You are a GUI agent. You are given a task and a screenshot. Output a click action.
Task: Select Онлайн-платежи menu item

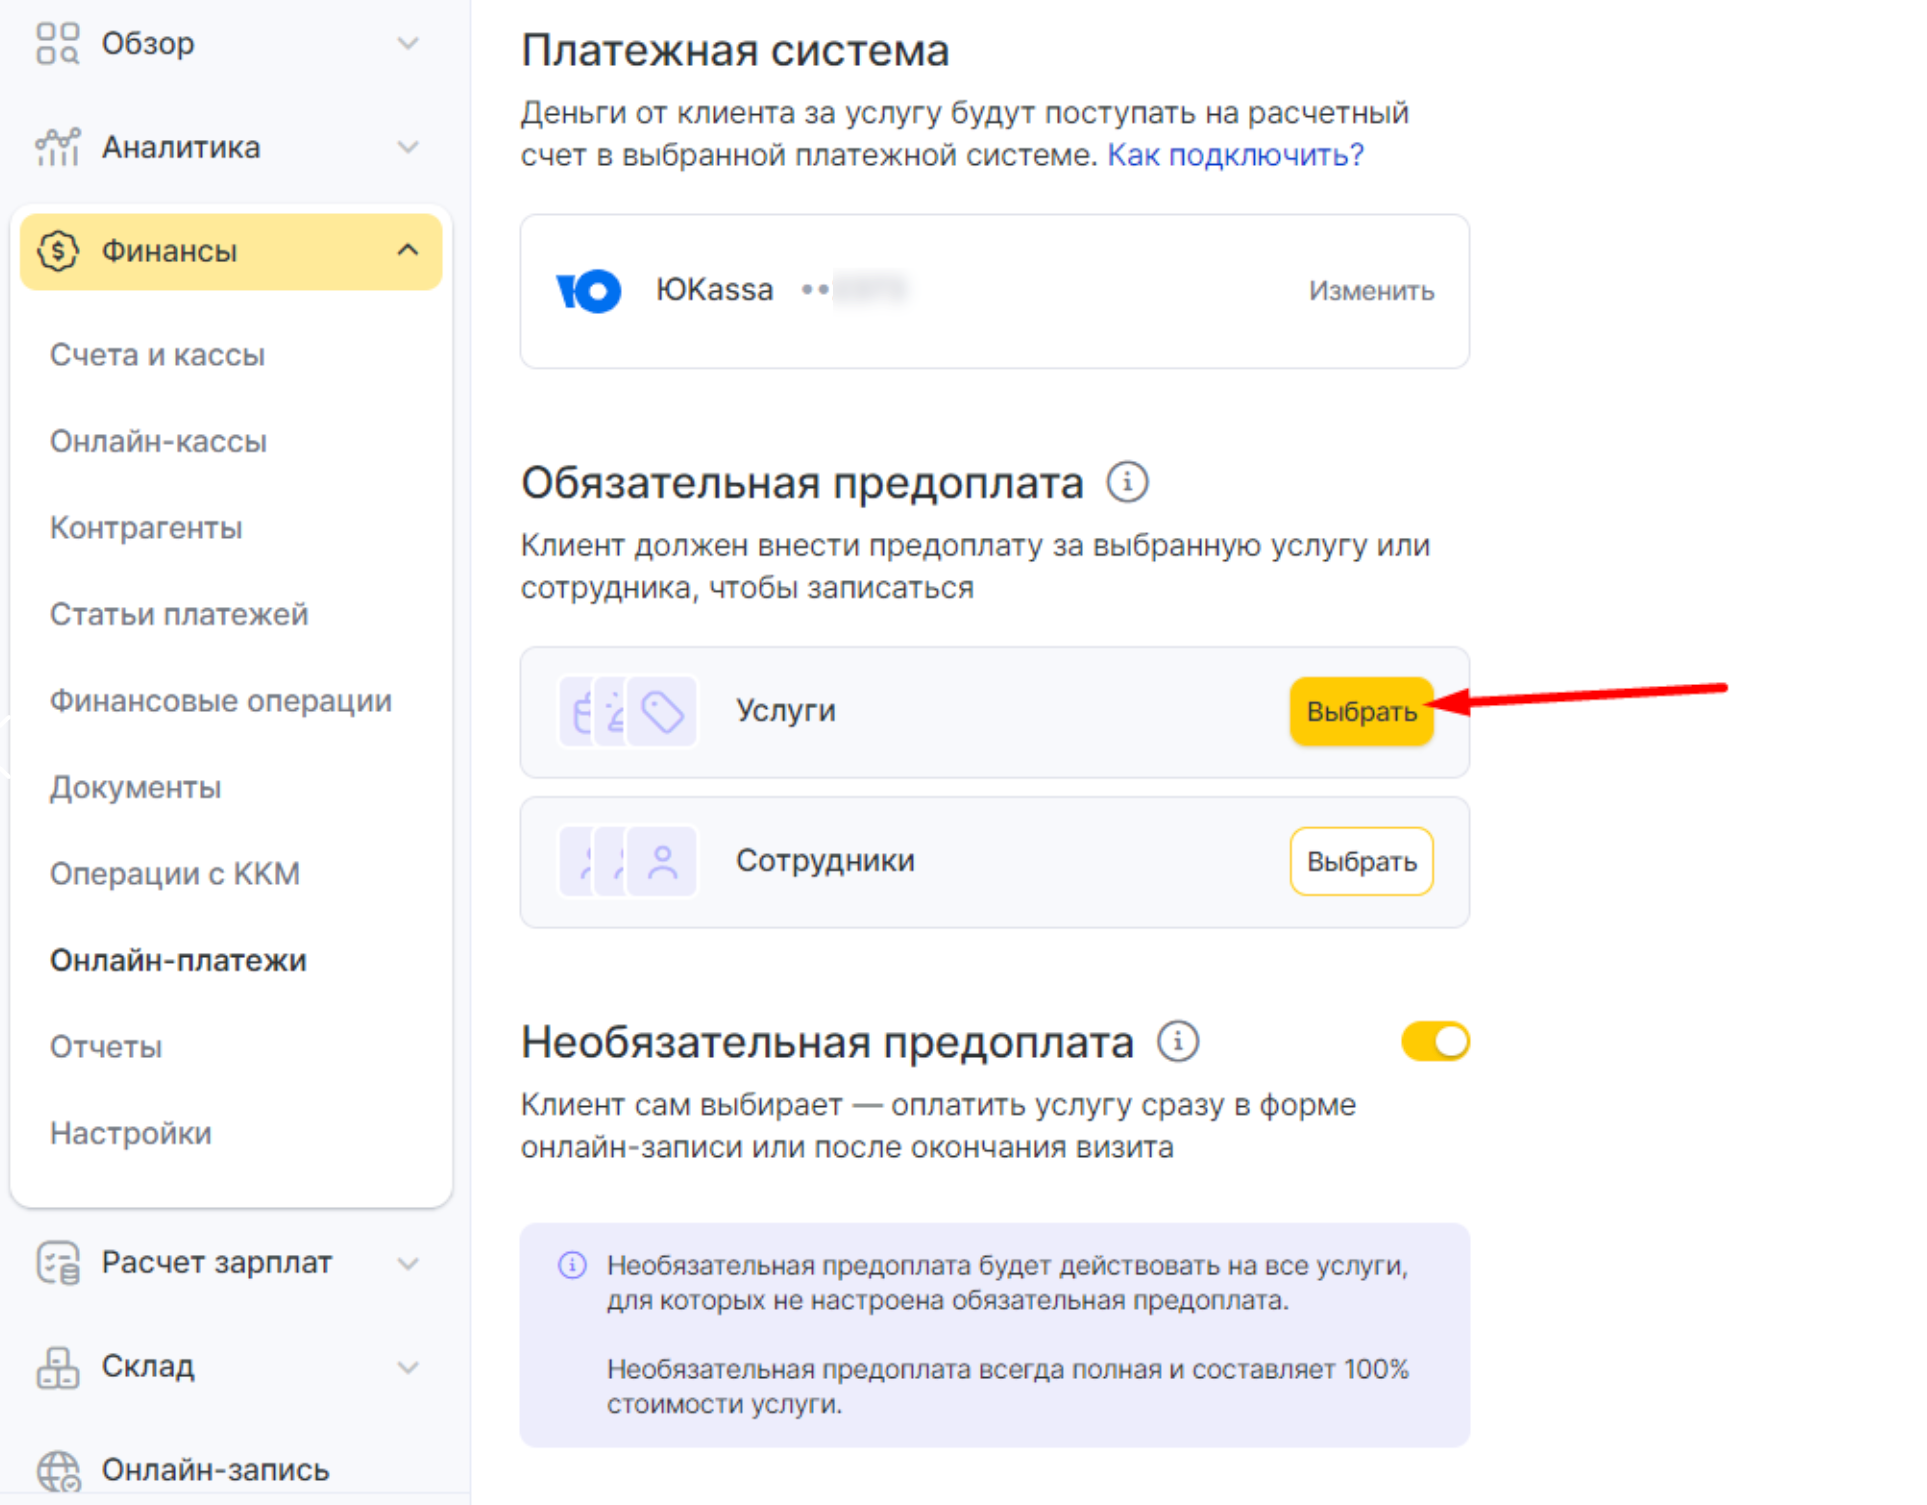coord(178,961)
